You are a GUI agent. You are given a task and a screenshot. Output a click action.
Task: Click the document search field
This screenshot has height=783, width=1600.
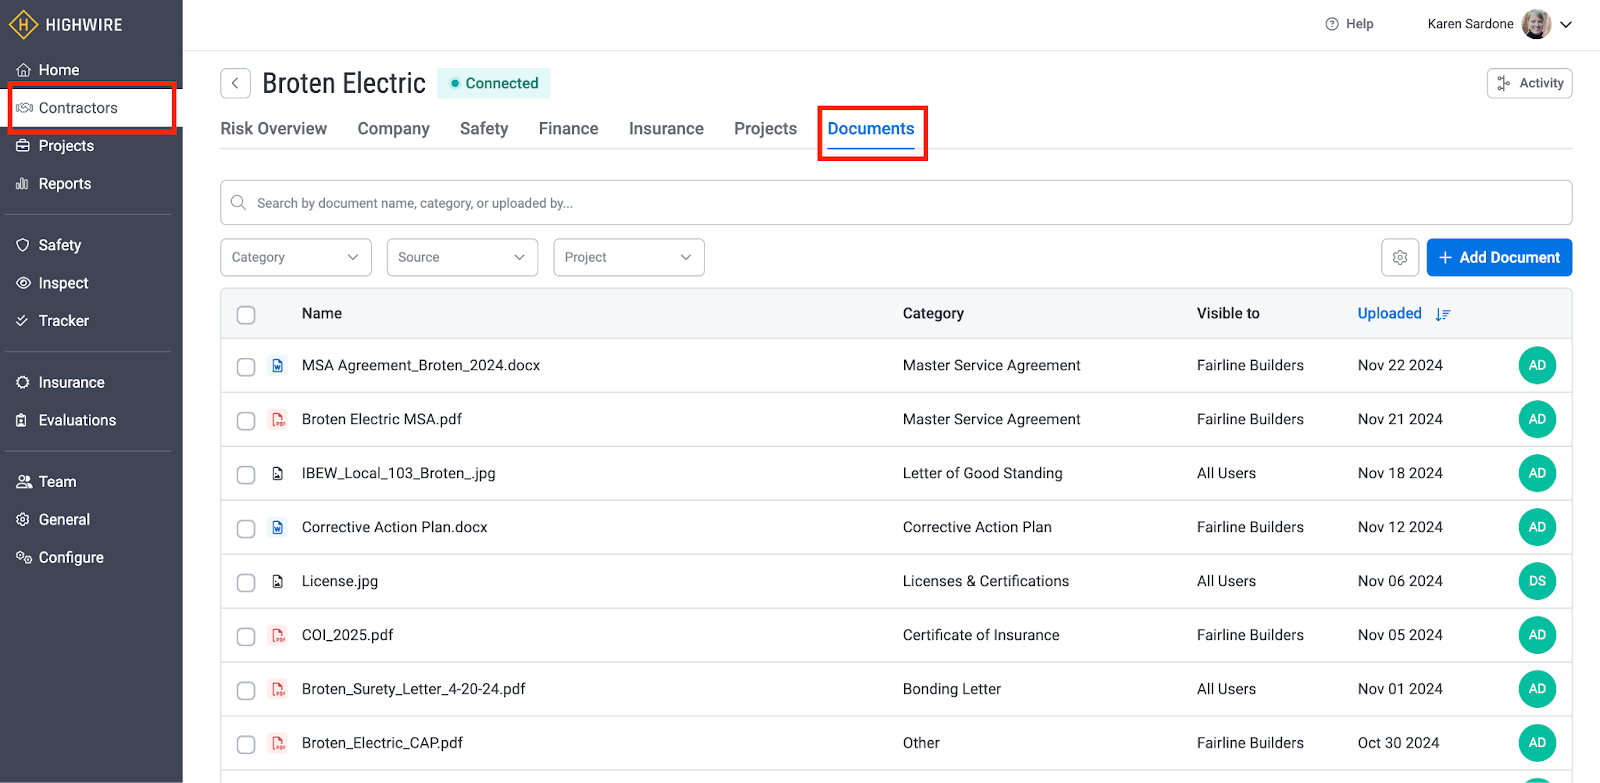coord(896,203)
